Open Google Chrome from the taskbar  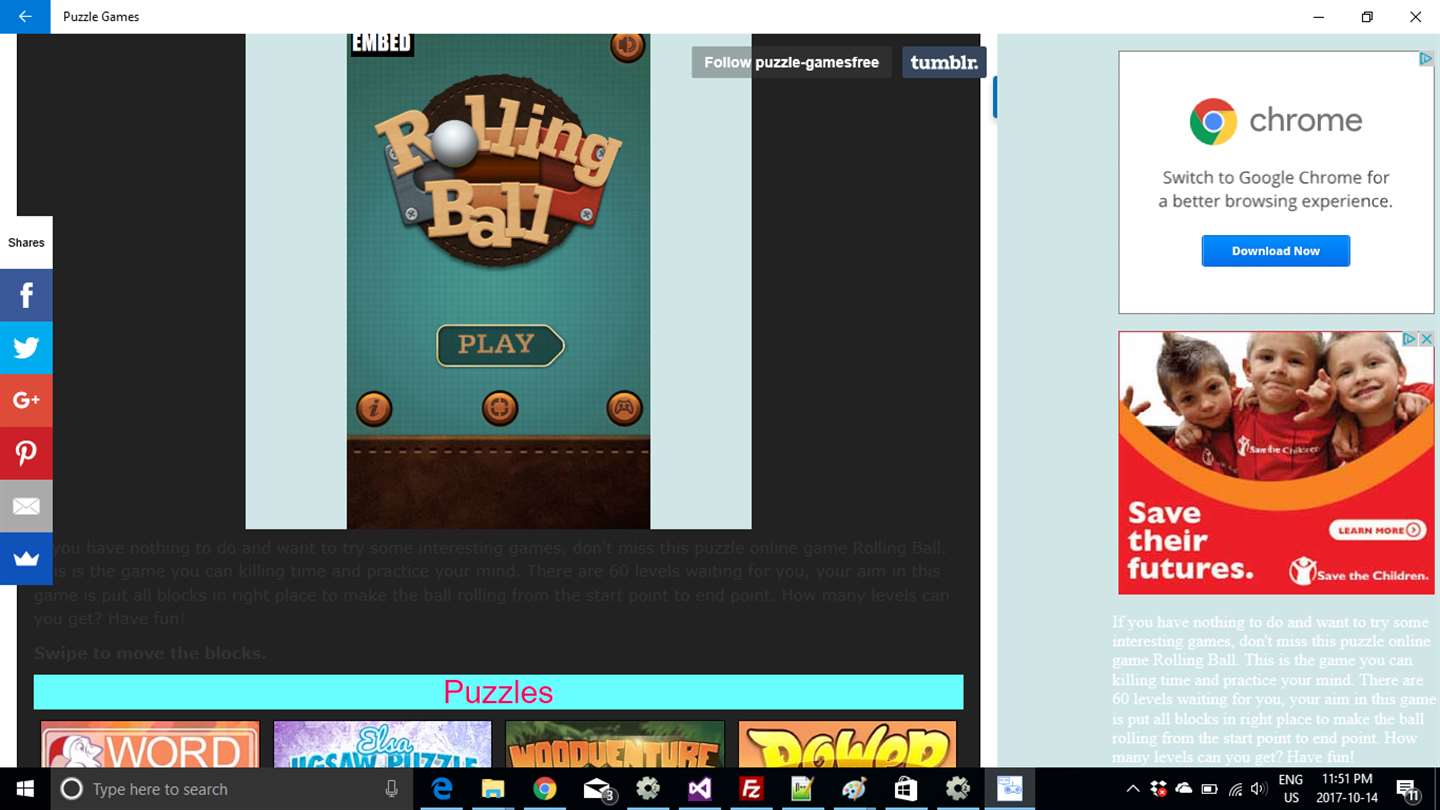tap(544, 789)
